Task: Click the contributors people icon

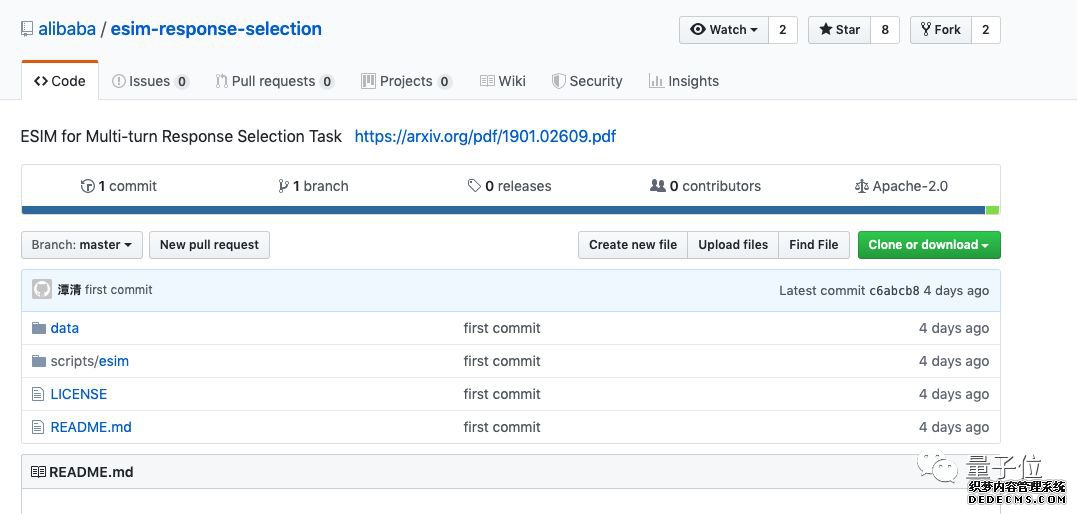Action: (x=657, y=186)
